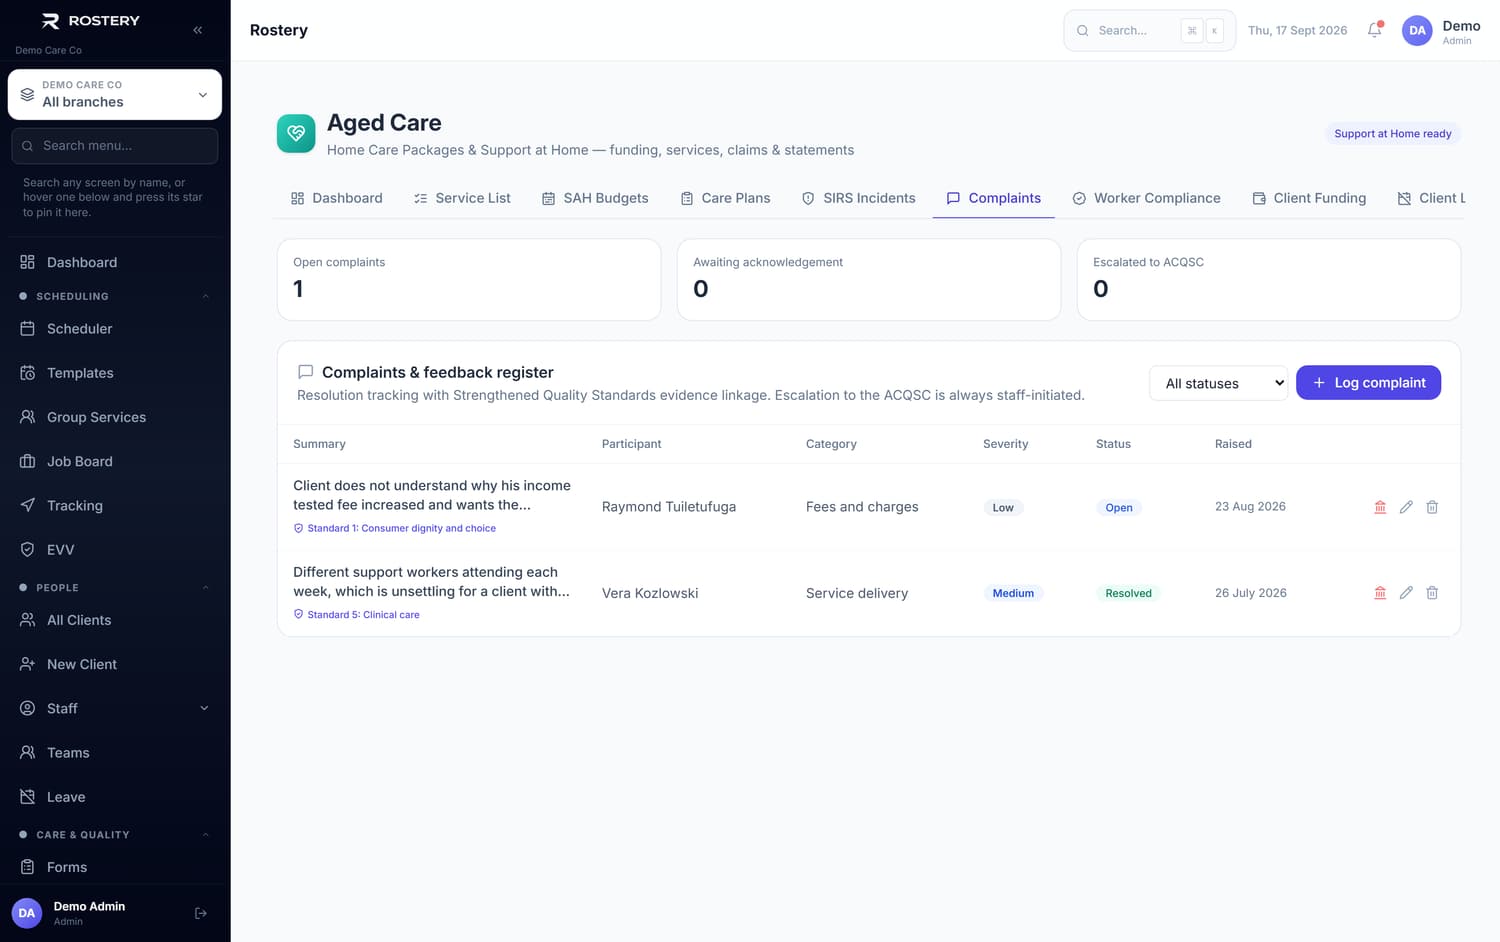Click the Awaiting acknowledgement card
Viewport: 1500px width, 942px height.
point(869,279)
